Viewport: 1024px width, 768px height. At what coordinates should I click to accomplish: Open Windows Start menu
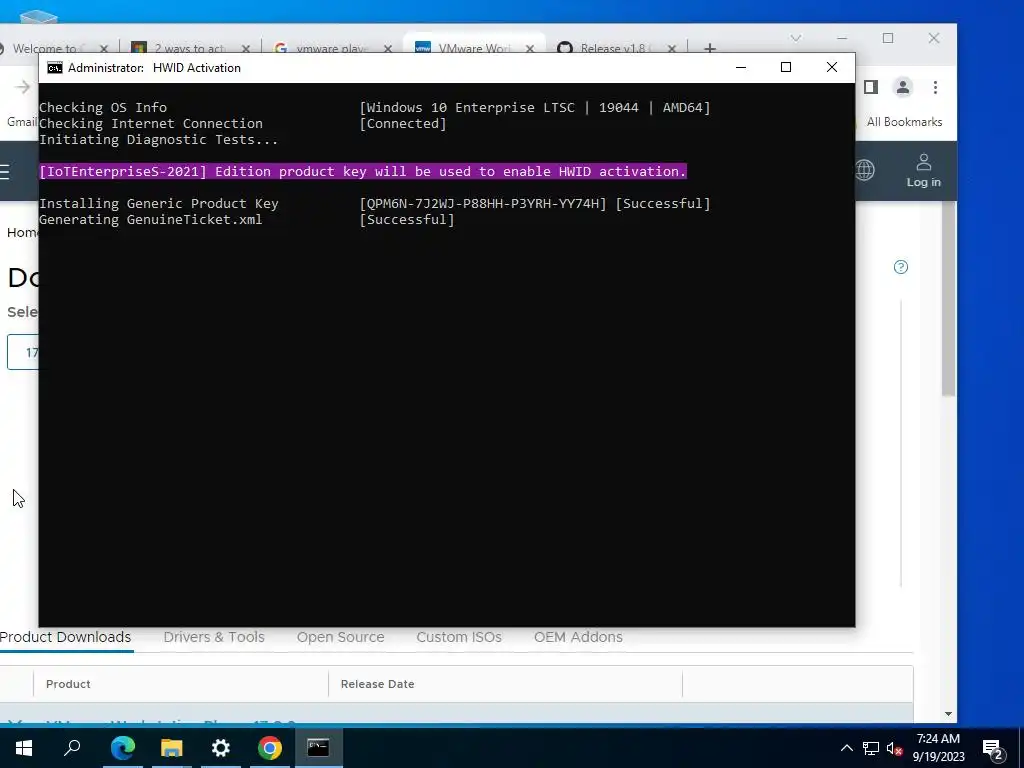point(24,748)
